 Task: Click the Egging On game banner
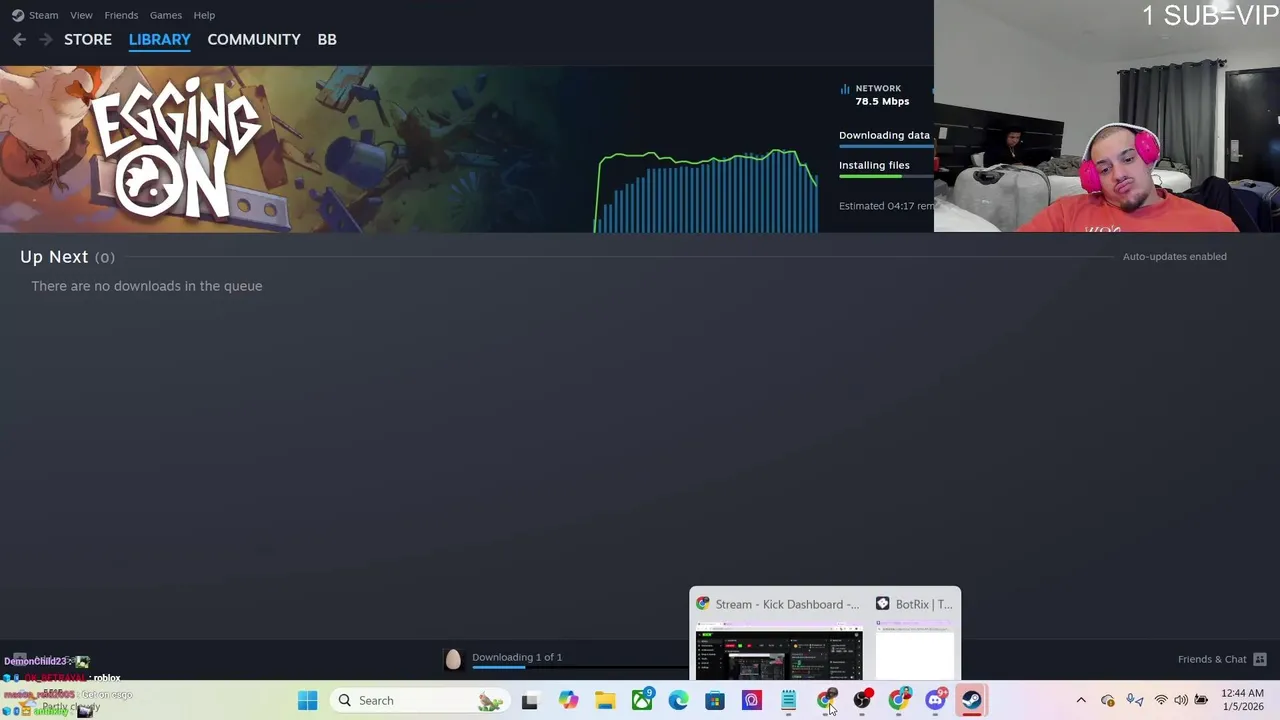[295, 149]
